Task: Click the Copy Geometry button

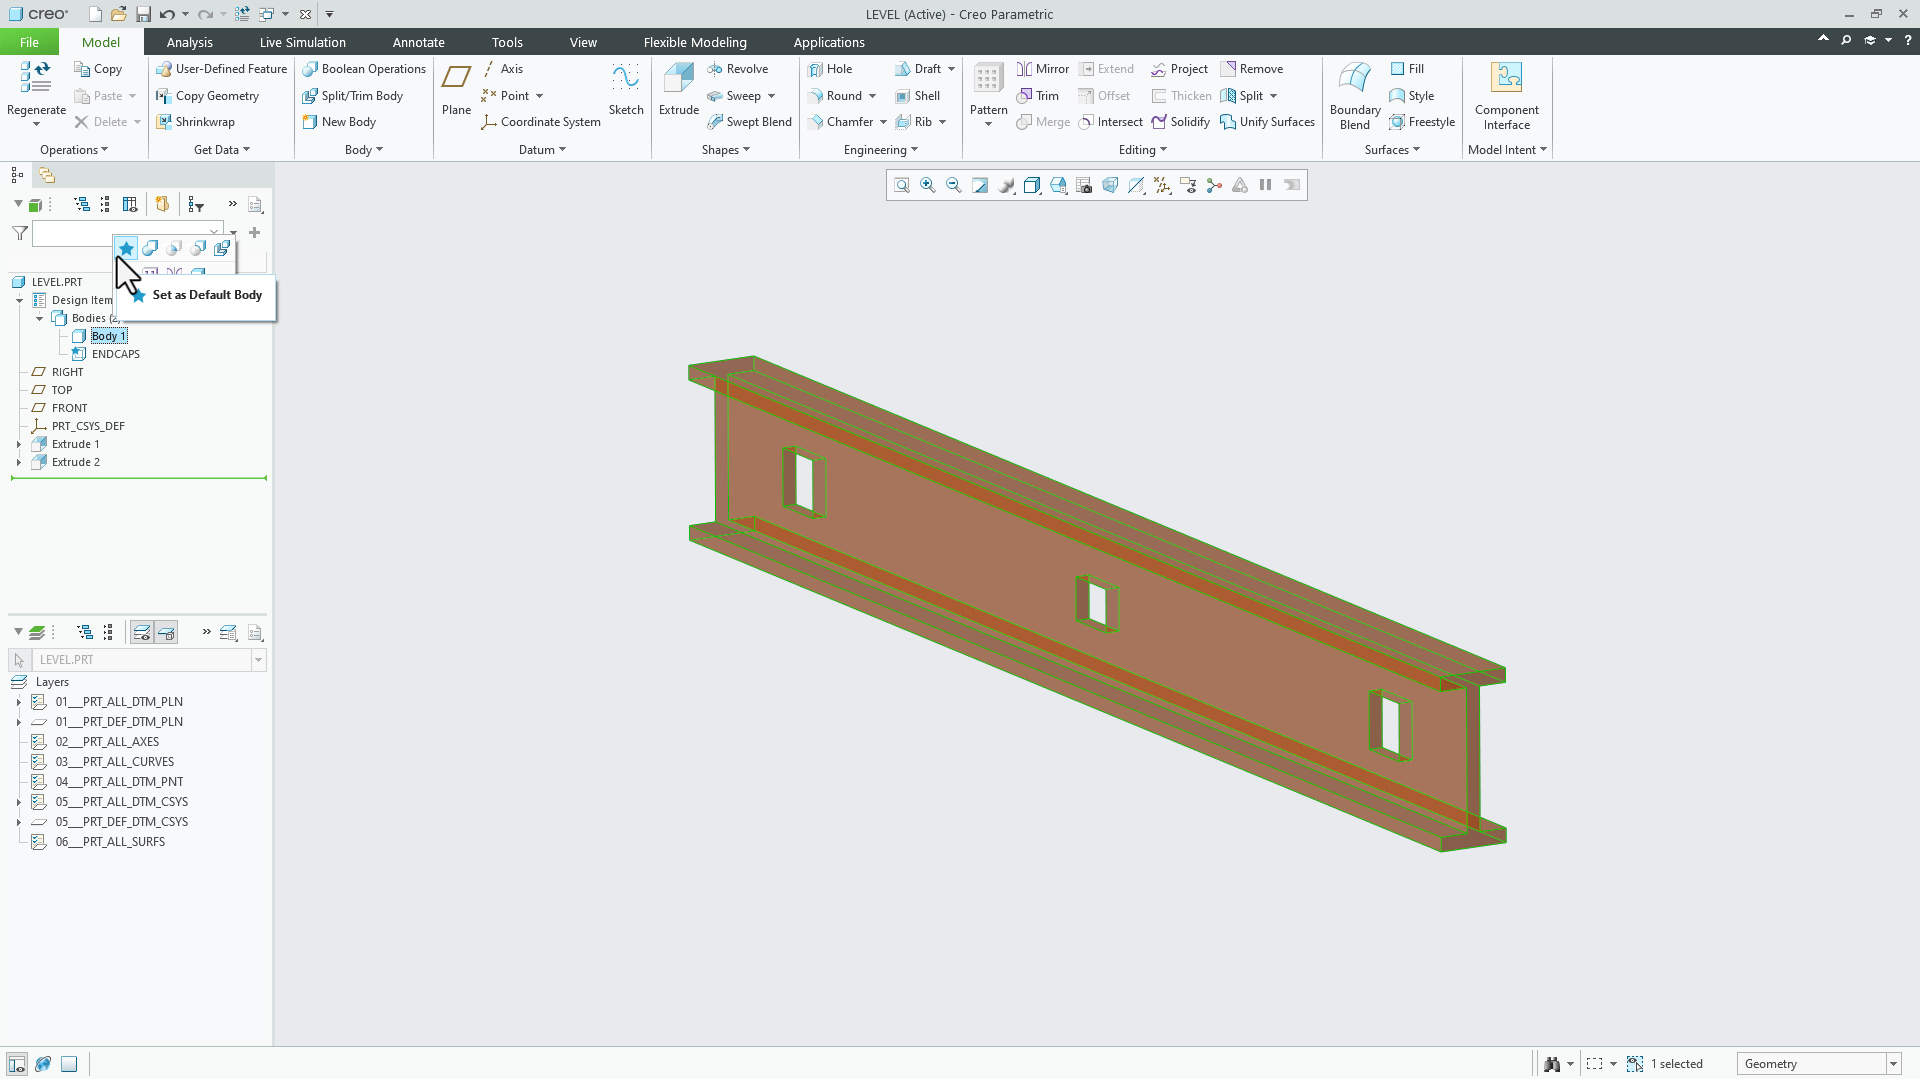Action: coord(207,96)
